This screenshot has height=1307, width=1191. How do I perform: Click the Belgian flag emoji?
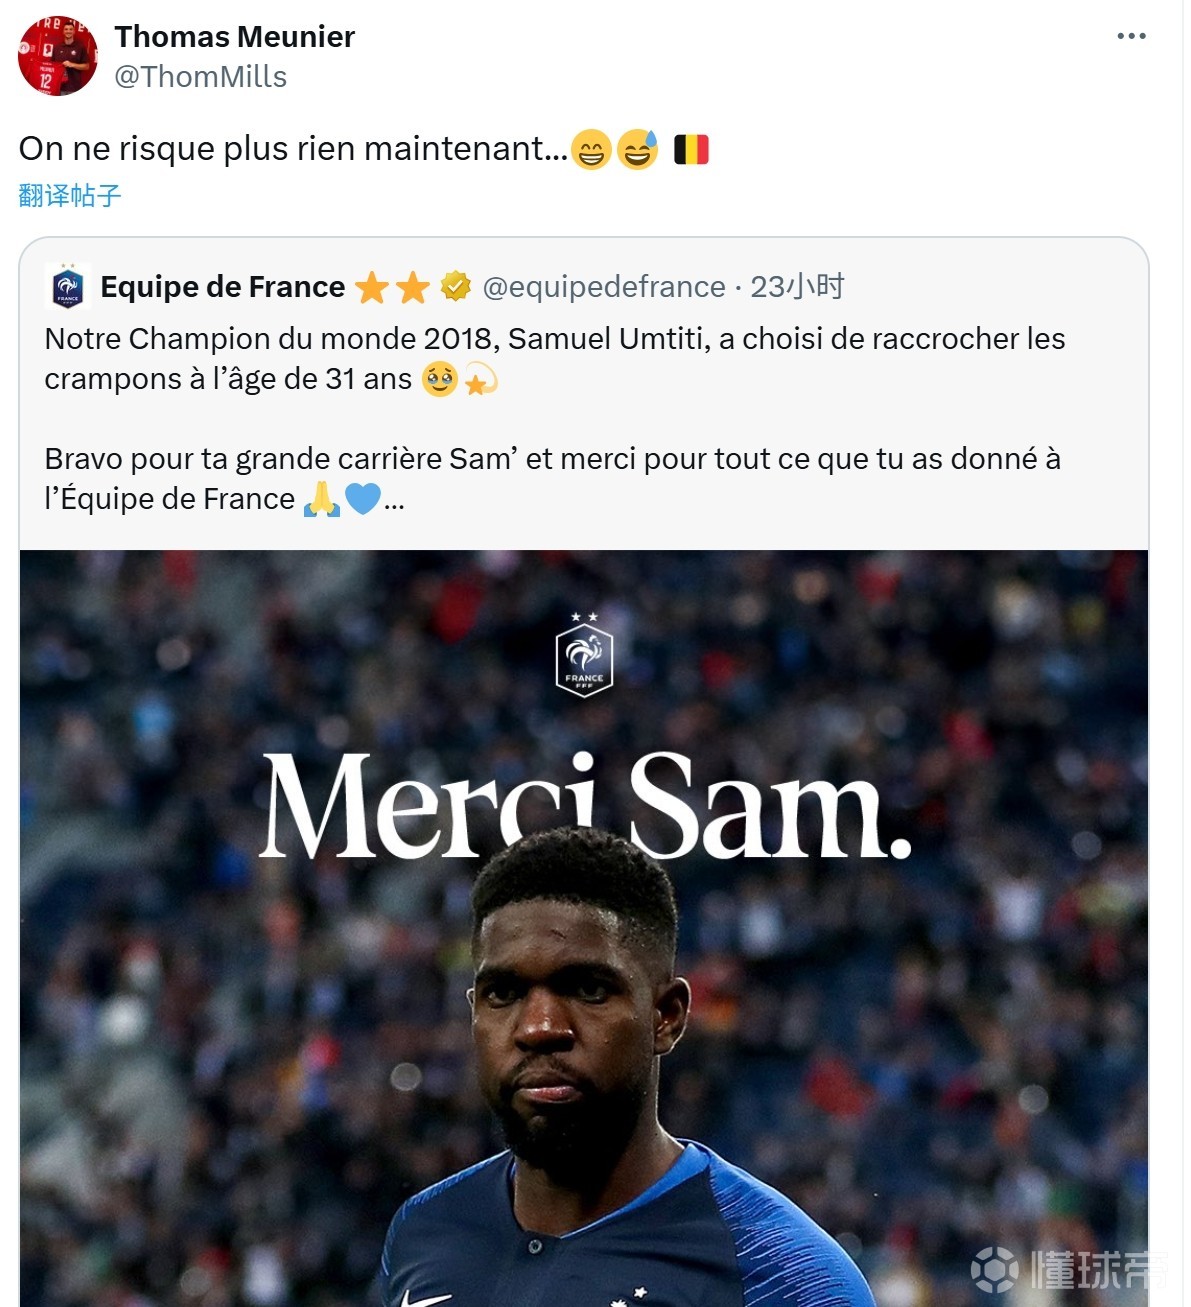[691, 150]
